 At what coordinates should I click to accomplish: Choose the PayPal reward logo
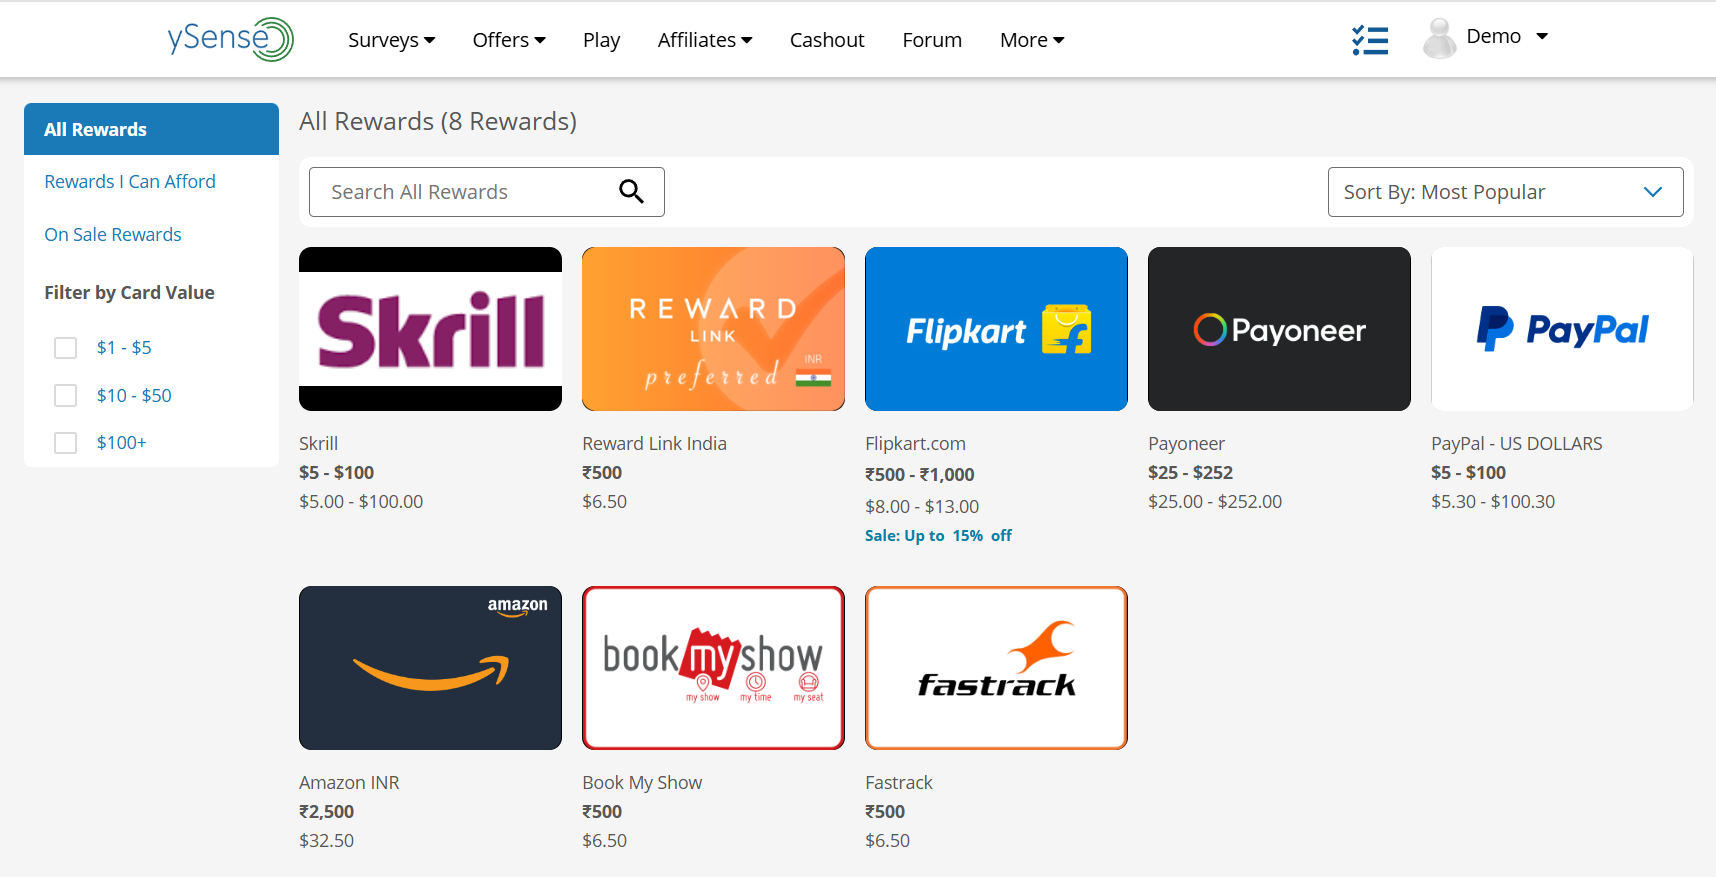pos(1562,329)
